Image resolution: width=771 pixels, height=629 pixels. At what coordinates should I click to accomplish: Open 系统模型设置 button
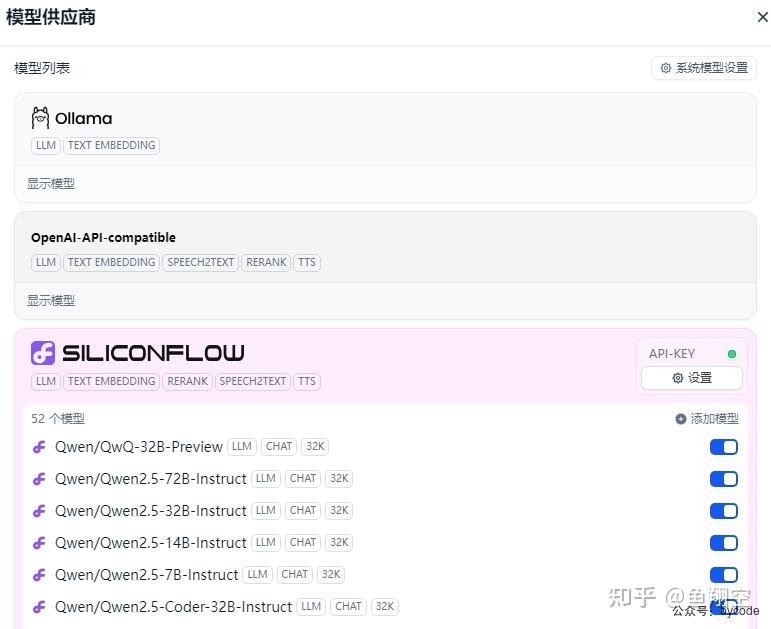(704, 68)
